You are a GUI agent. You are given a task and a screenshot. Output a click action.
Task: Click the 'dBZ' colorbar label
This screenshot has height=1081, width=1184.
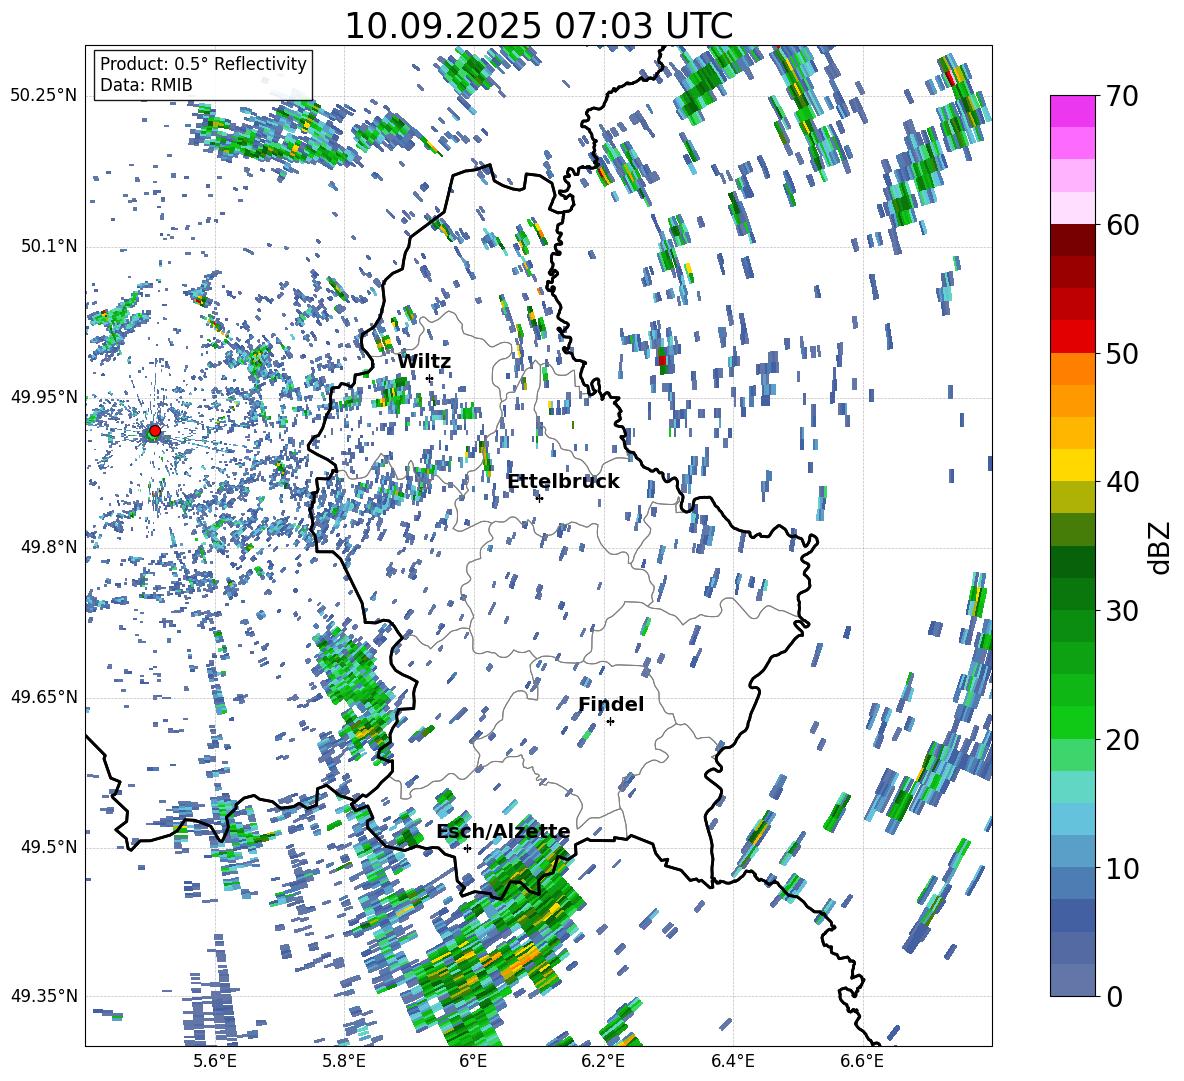tap(1161, 547)
